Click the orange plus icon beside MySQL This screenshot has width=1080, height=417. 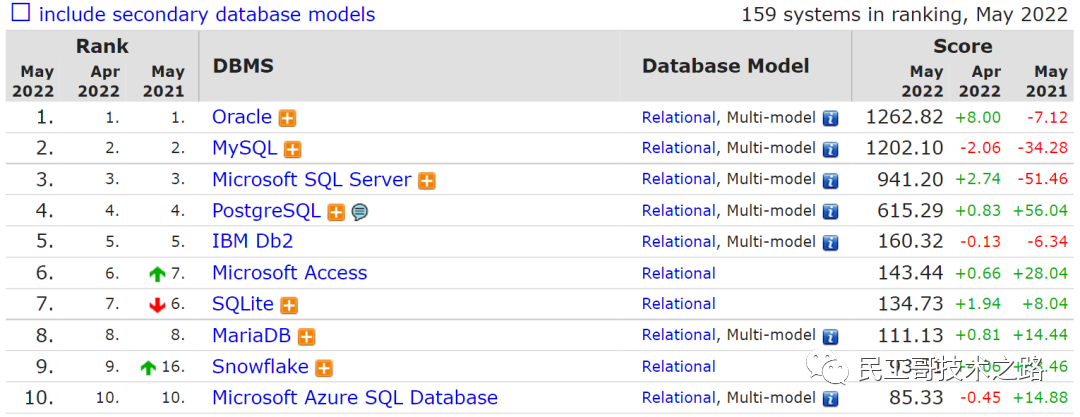292,149
